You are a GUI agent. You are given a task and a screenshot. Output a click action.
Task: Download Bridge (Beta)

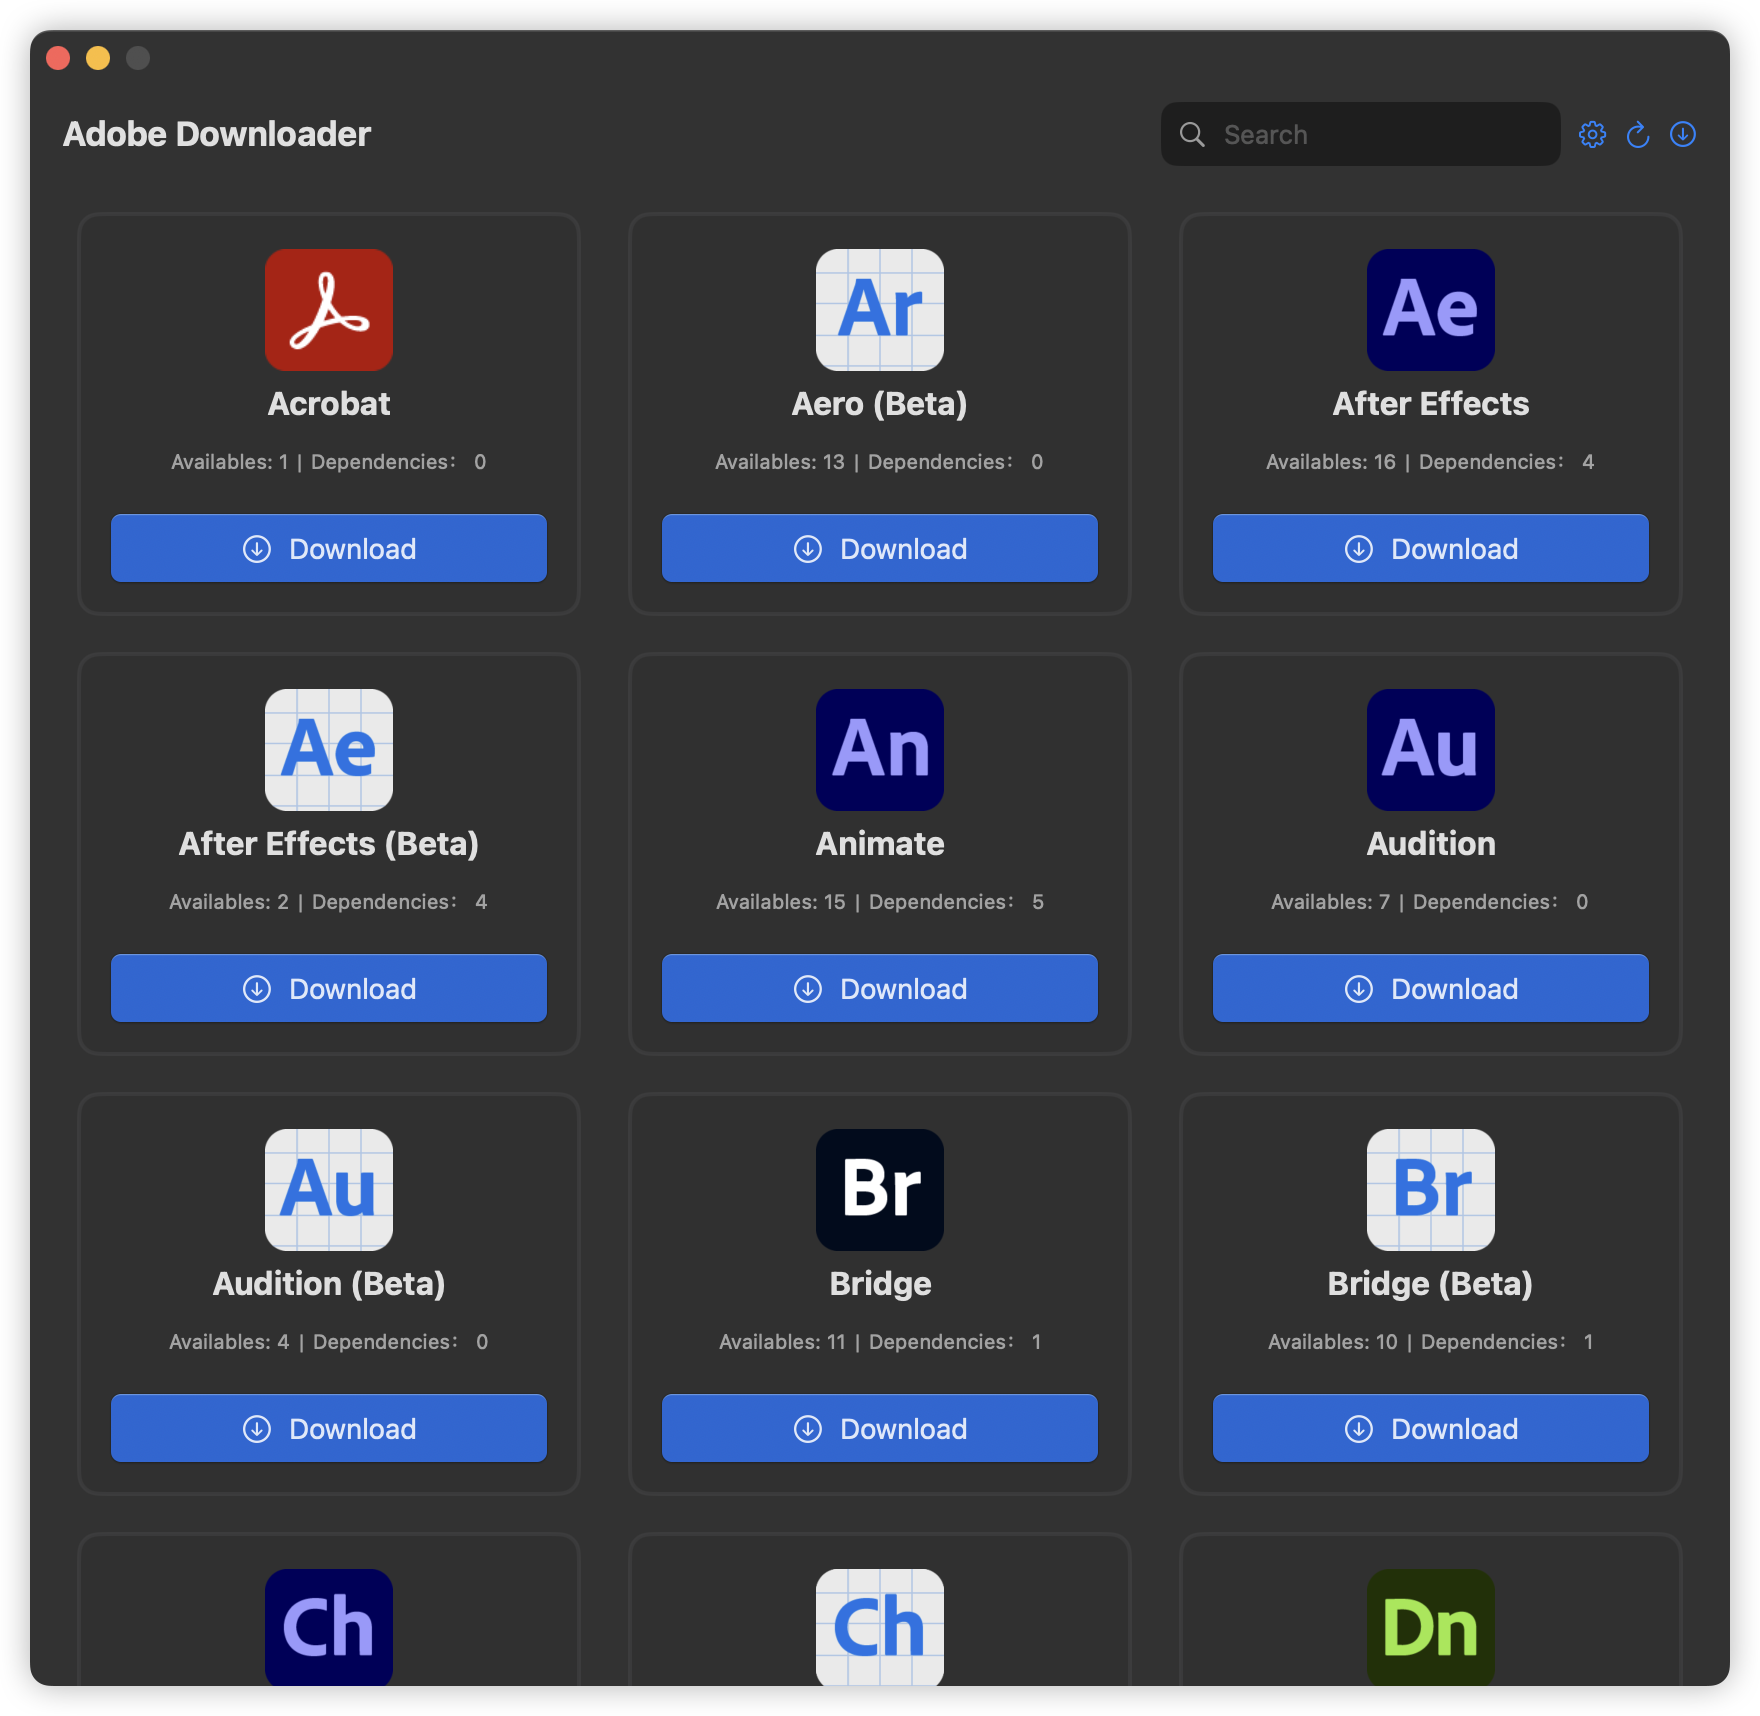(1431, 1428)
